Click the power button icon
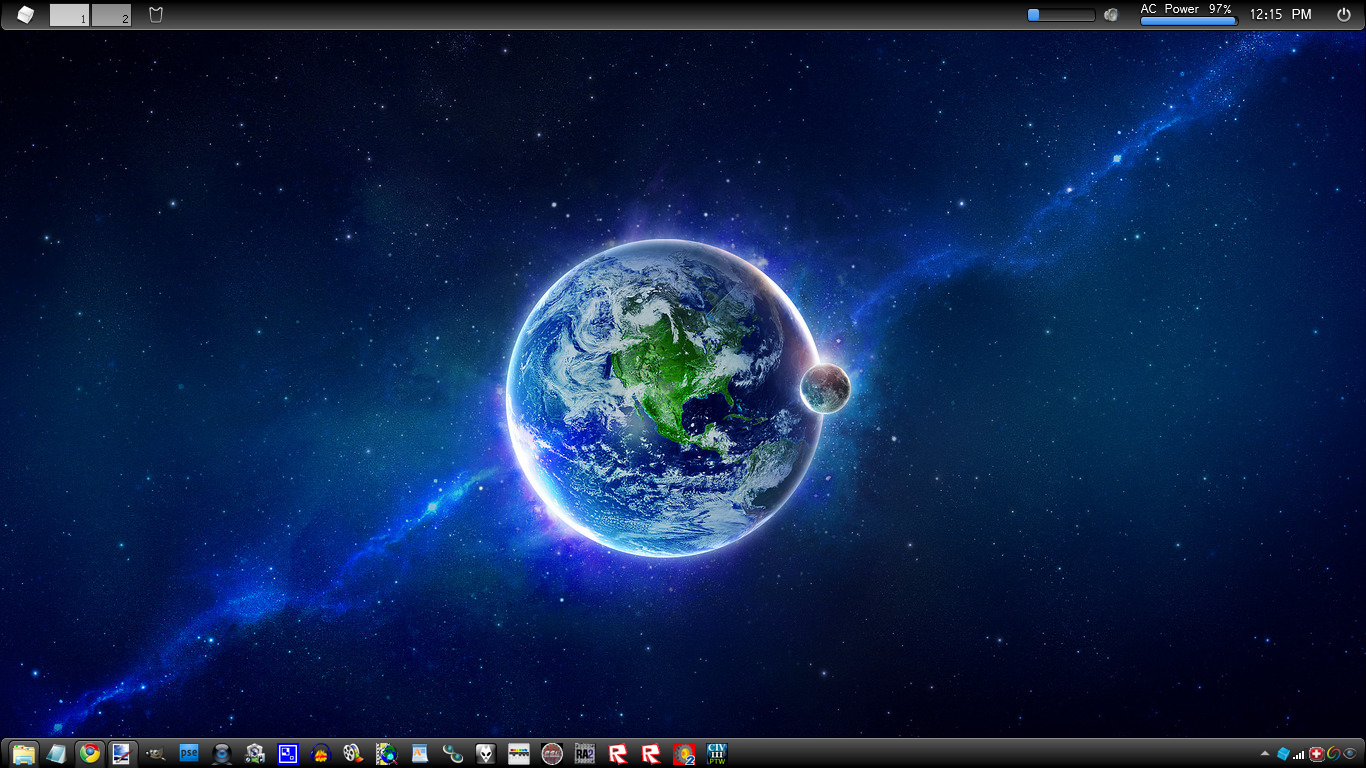The width and height of the screenshot is (1366, 768). tap(1344, 14)
